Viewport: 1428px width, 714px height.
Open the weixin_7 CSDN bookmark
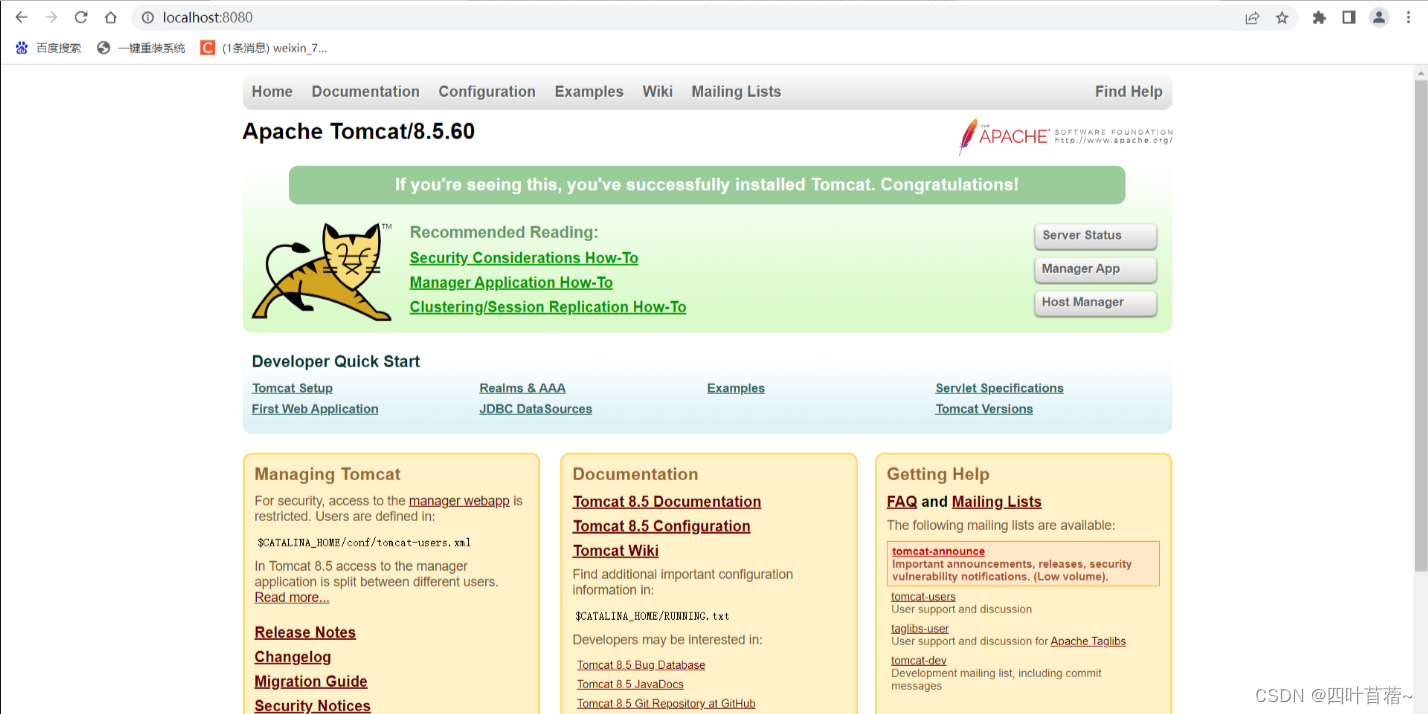(264, 48)
